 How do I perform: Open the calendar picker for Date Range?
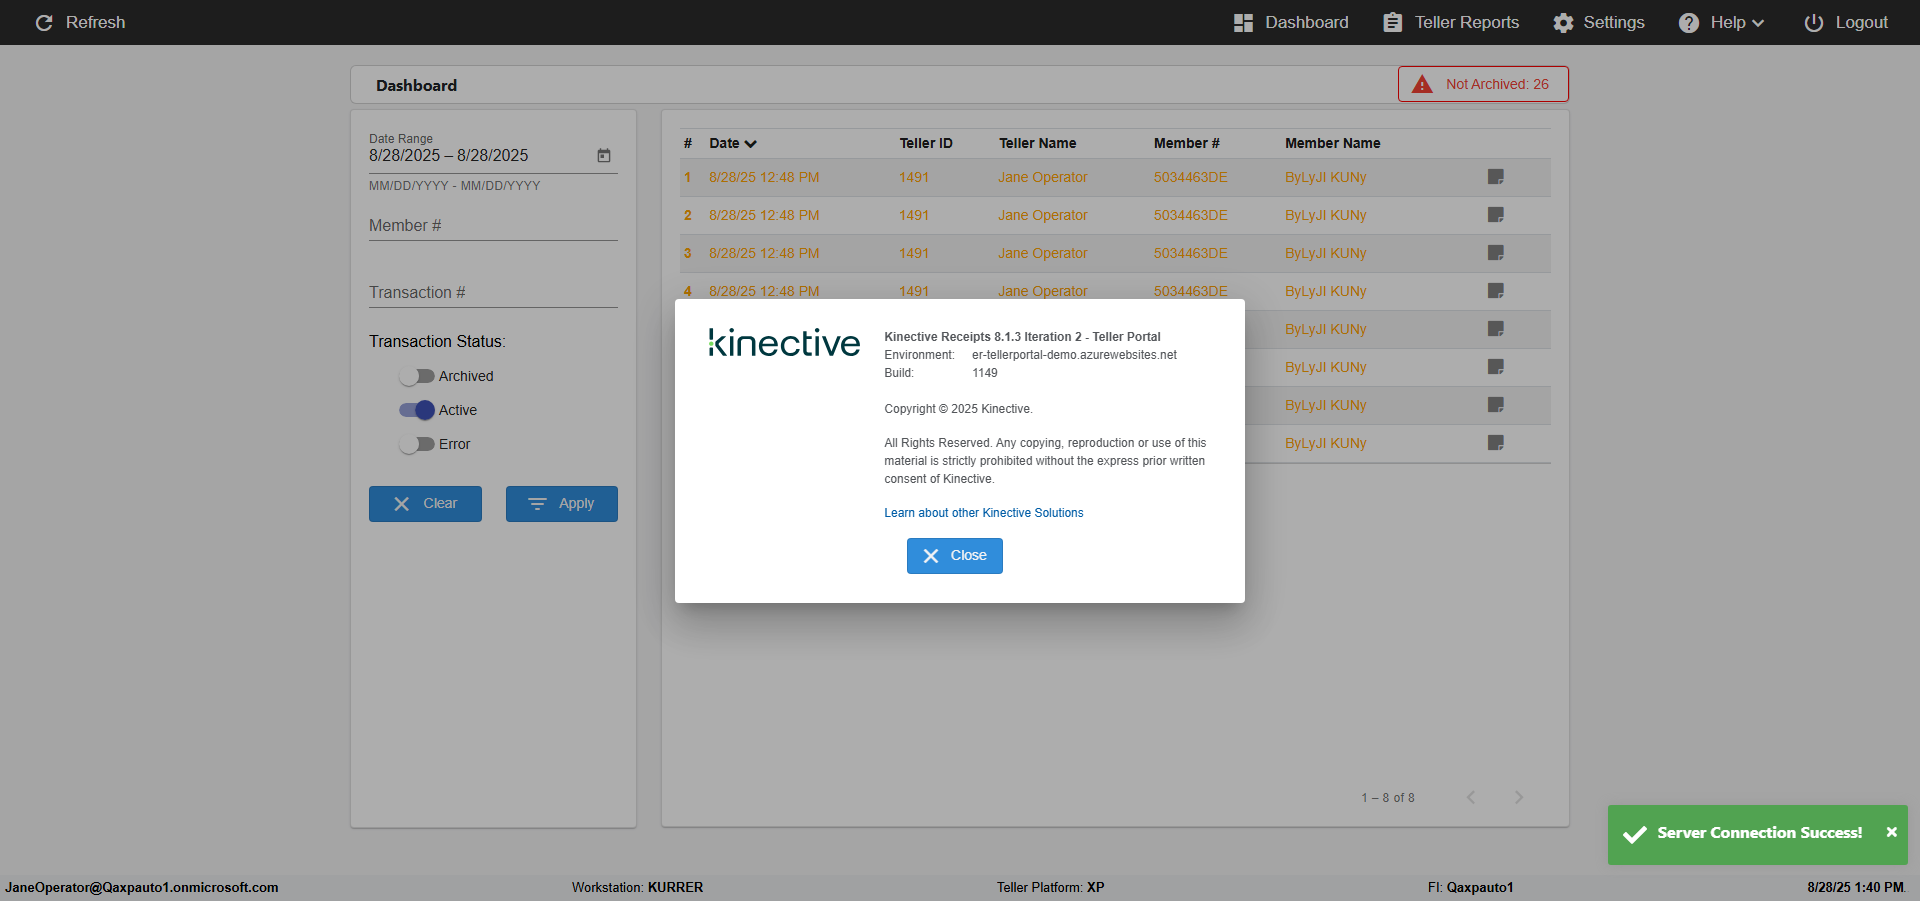pos(604,155)
